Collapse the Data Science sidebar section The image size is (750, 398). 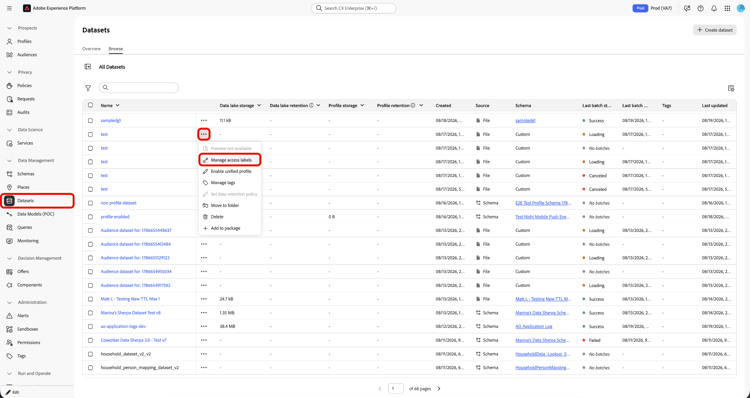coord(9,130)
